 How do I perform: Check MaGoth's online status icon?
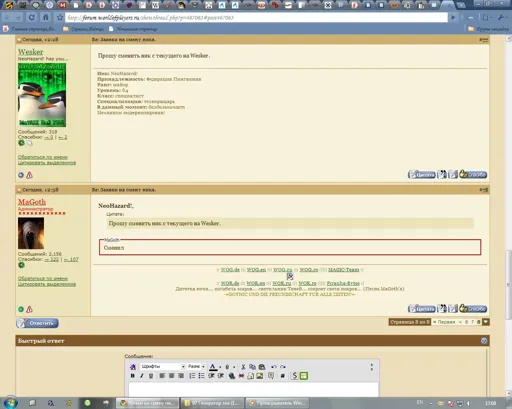click(x=21, y=309)
